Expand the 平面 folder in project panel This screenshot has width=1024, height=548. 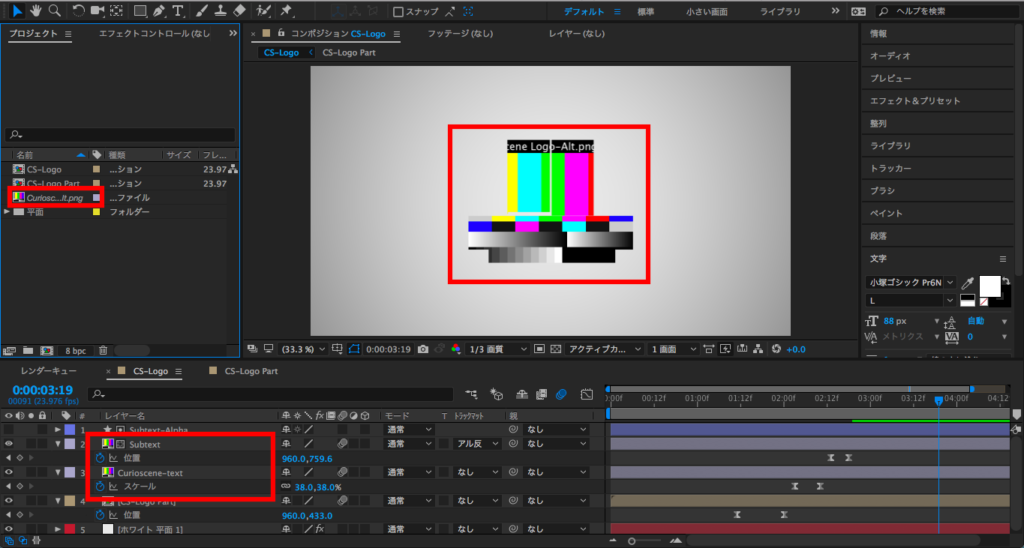click(8, 212)
